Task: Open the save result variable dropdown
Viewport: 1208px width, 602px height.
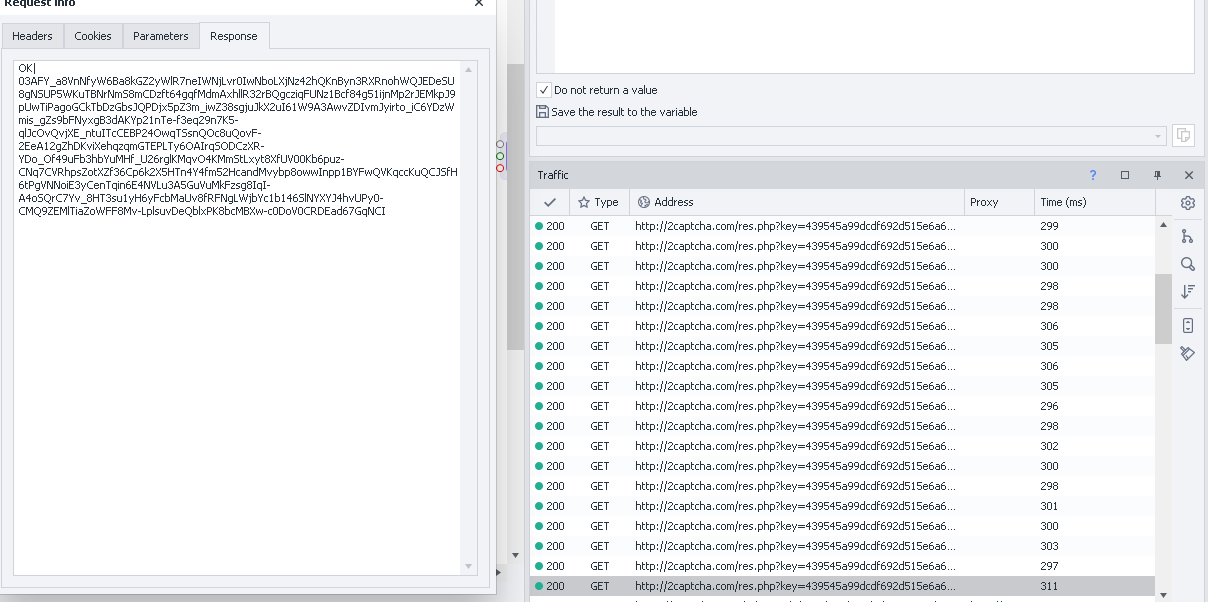Action: tap(851, 135)
